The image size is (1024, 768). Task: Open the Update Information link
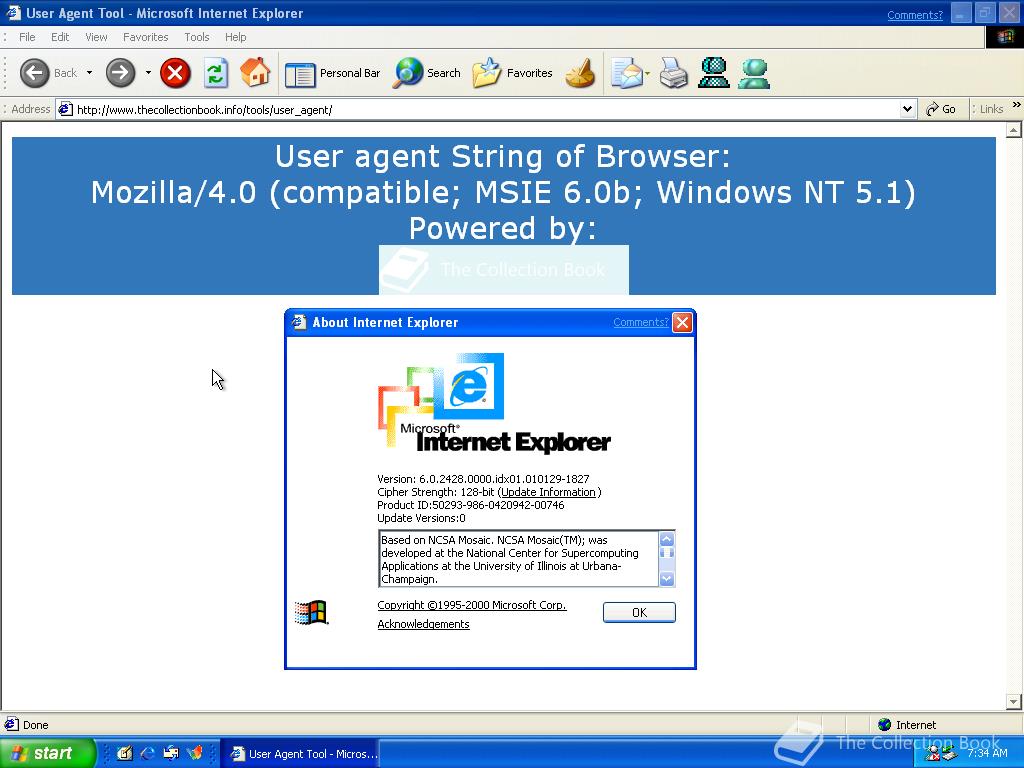pyautogui.click(x=549, y=492)
